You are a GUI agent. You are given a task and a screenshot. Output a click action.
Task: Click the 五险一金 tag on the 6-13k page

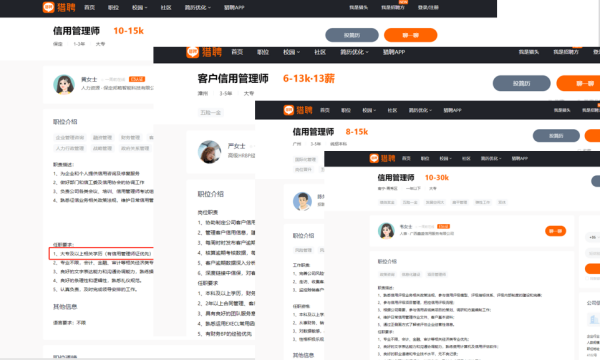coord(210,112)
